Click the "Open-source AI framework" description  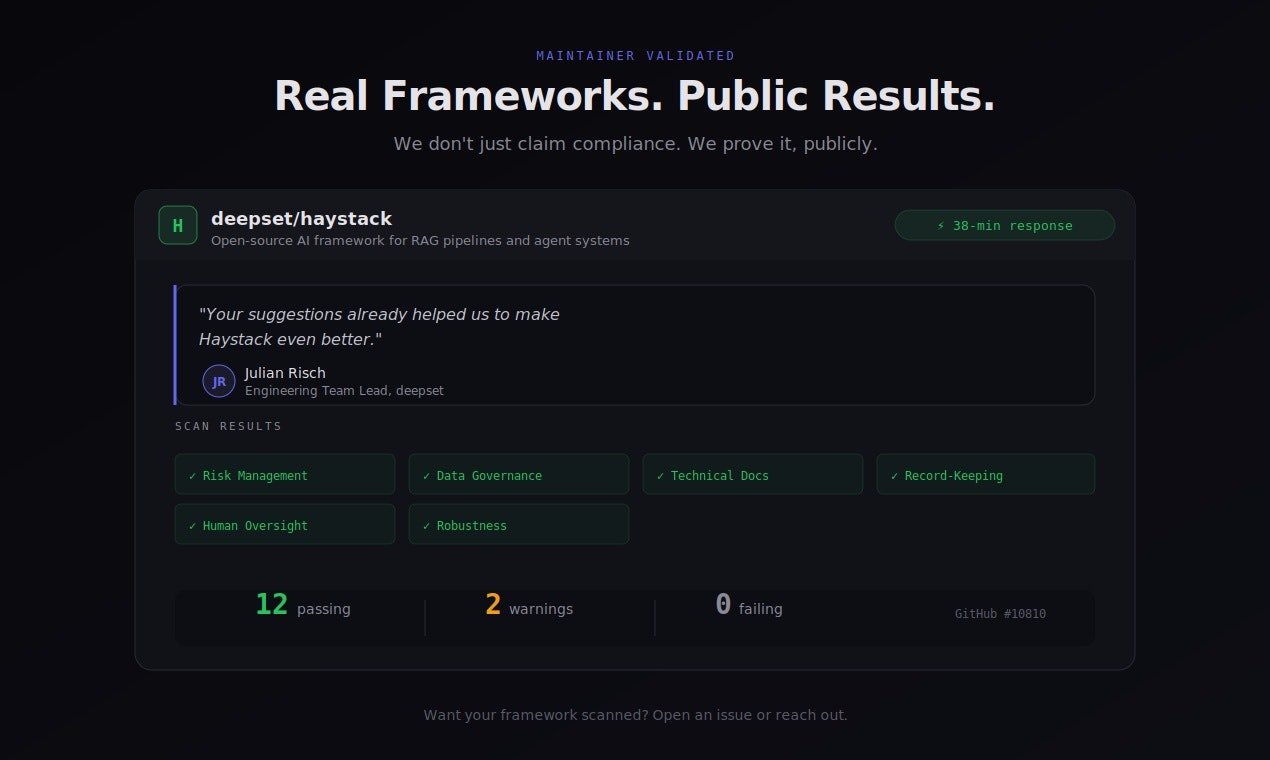[420, 241]
